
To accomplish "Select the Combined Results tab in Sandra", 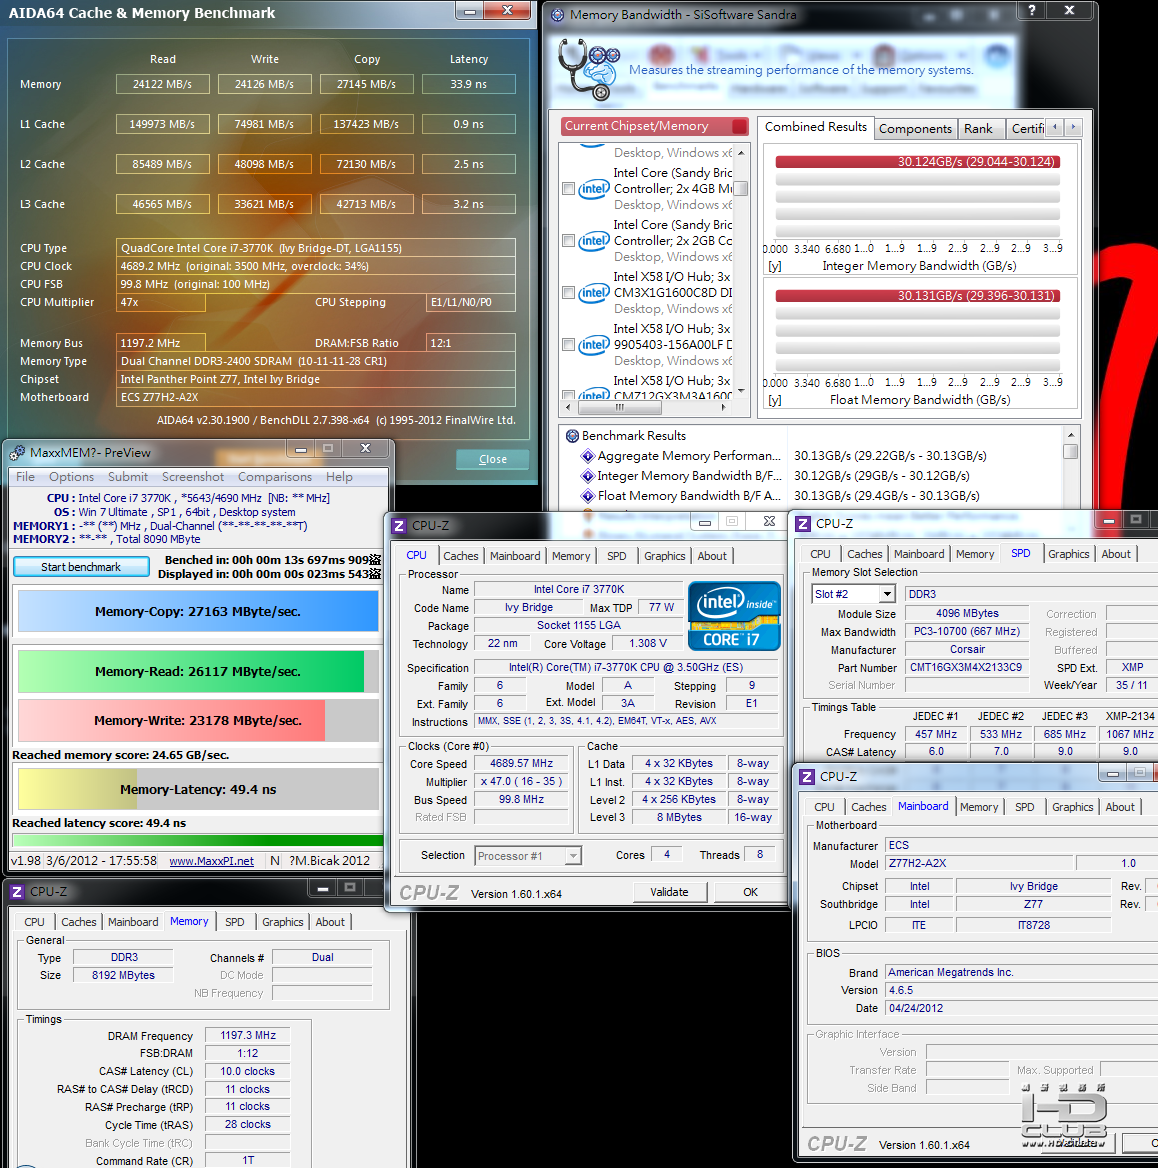I will 815,127.
